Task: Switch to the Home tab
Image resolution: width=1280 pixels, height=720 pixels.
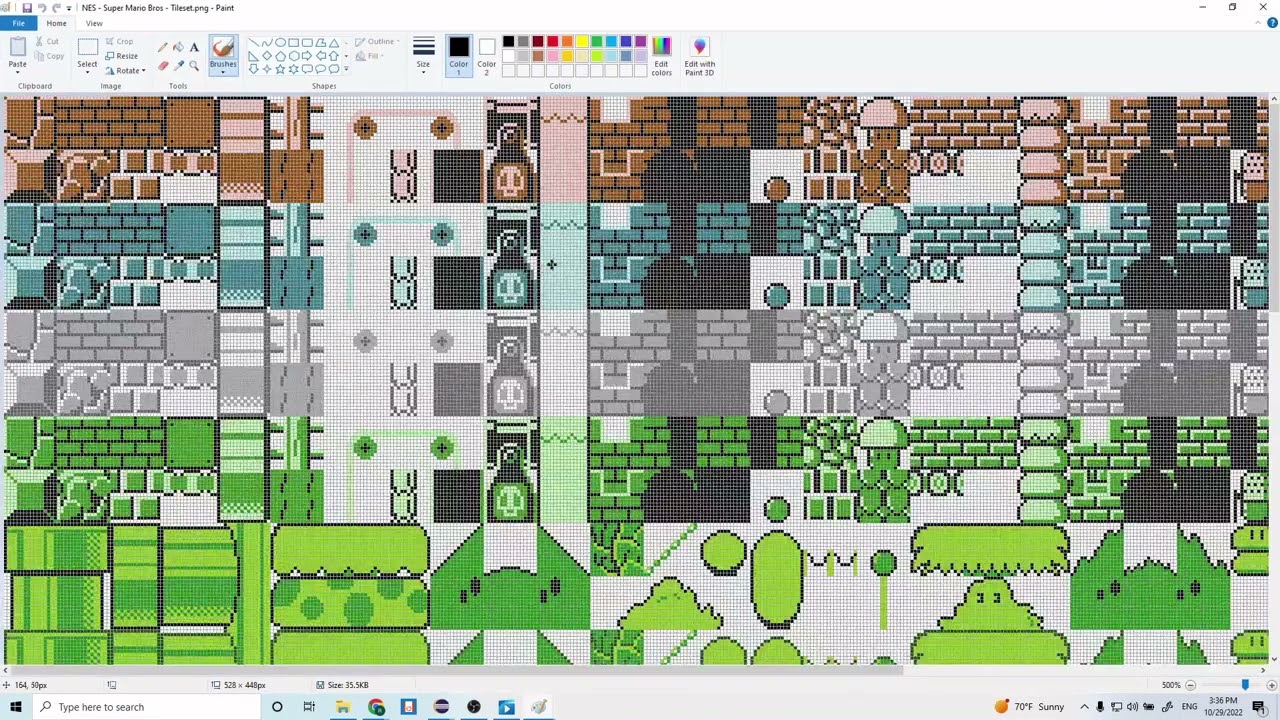Action: [x=56, y=23]
